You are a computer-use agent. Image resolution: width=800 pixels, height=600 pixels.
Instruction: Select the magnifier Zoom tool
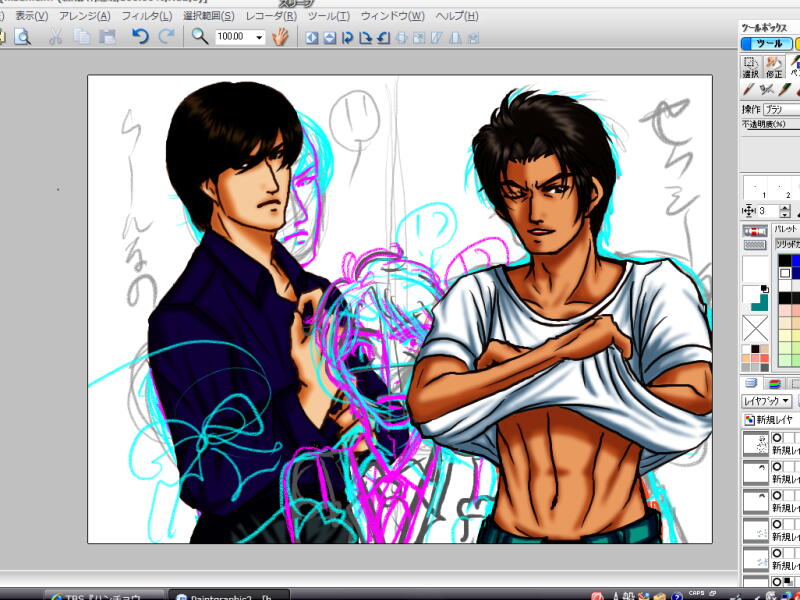199,37
